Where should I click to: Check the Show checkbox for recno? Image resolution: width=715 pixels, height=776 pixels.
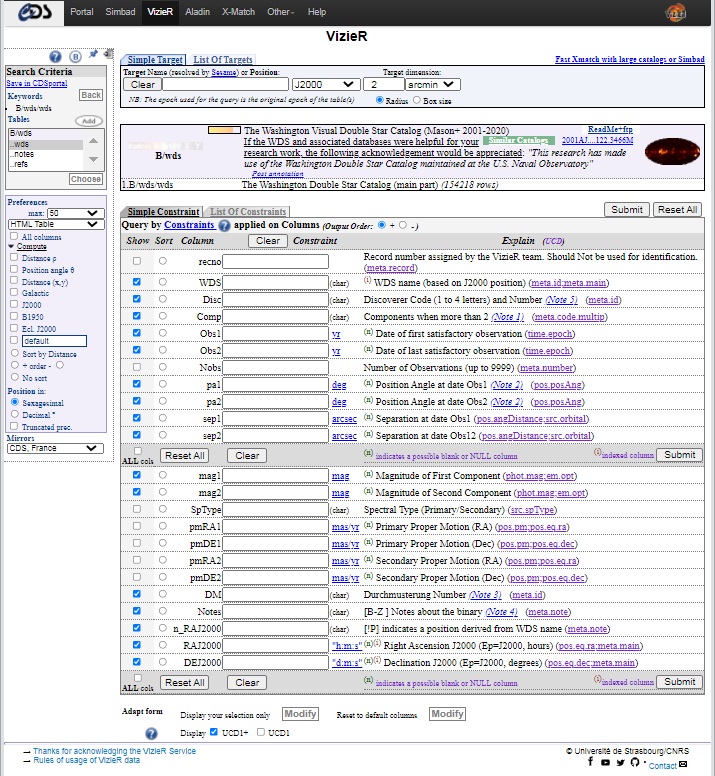(x=137, y=261)
